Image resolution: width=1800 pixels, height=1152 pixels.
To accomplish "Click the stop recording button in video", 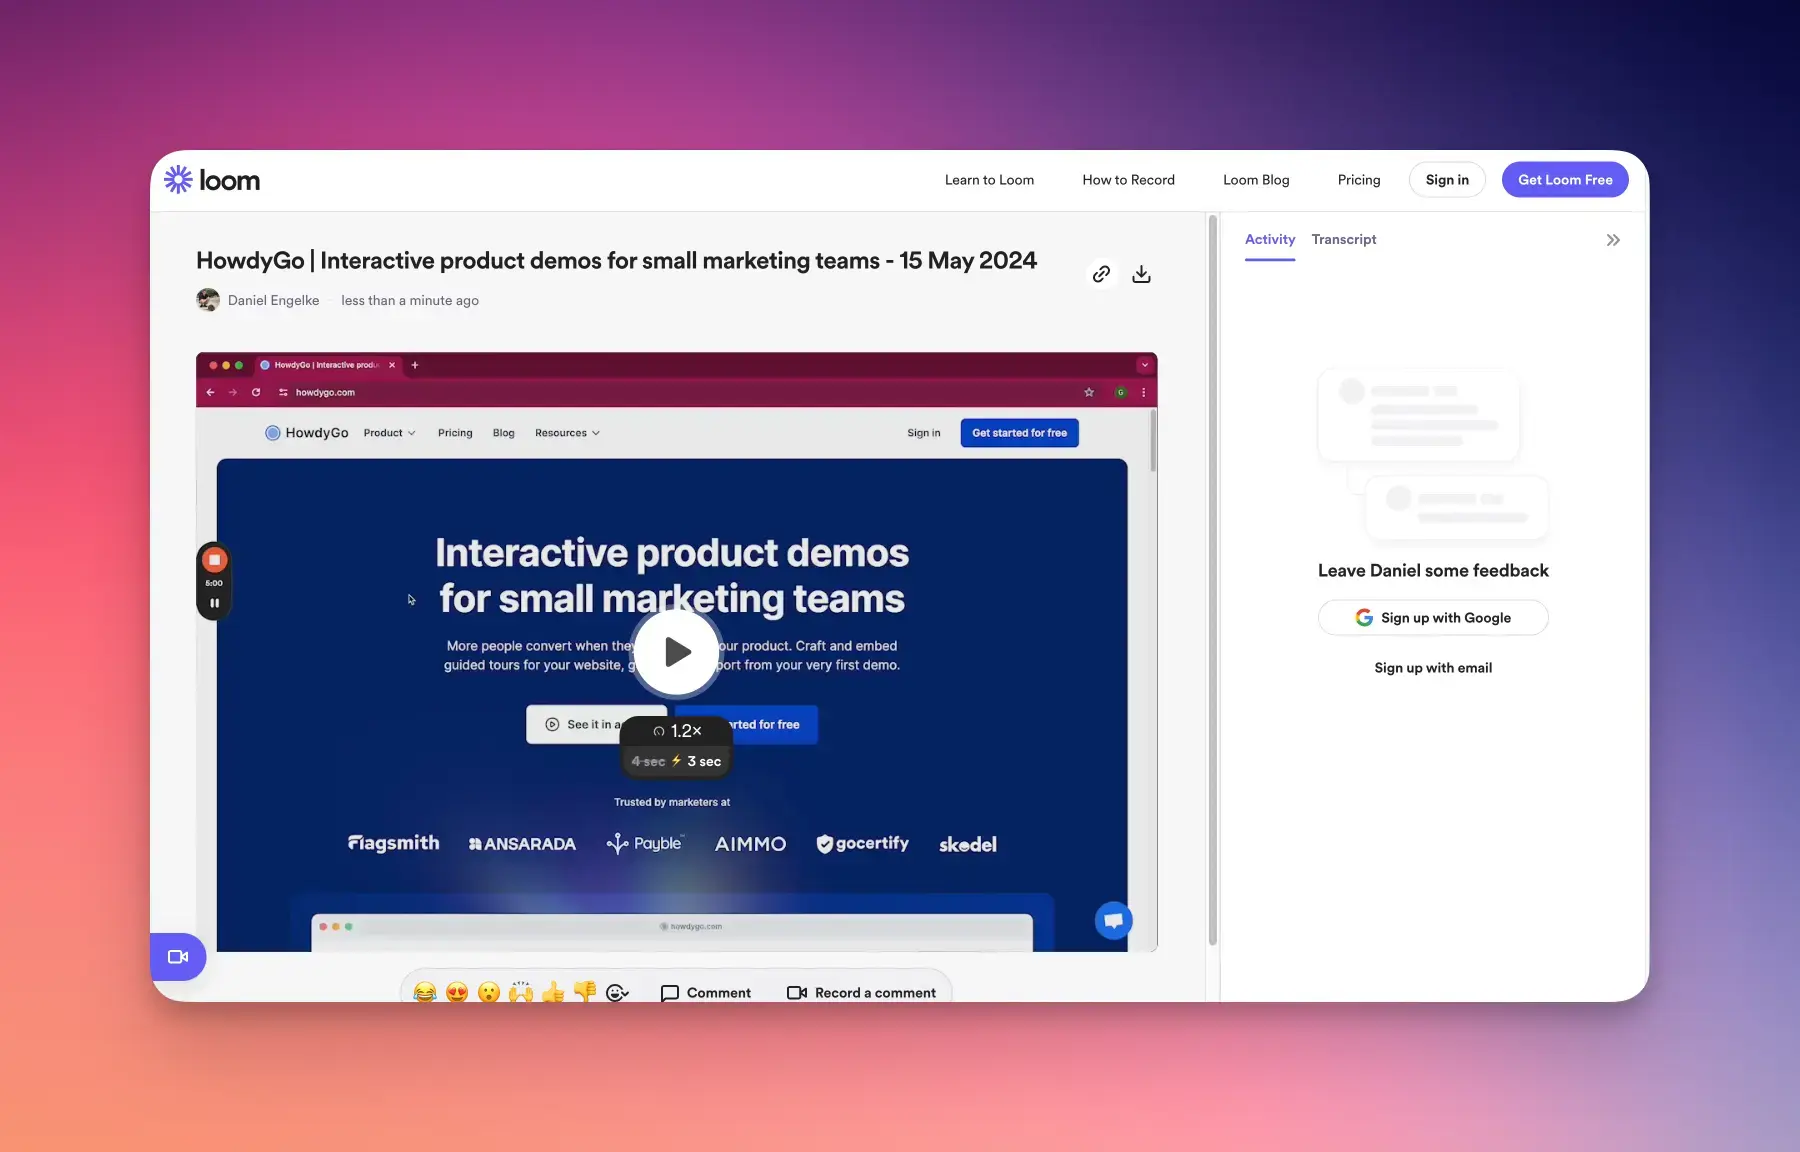I will pos(214,560).
